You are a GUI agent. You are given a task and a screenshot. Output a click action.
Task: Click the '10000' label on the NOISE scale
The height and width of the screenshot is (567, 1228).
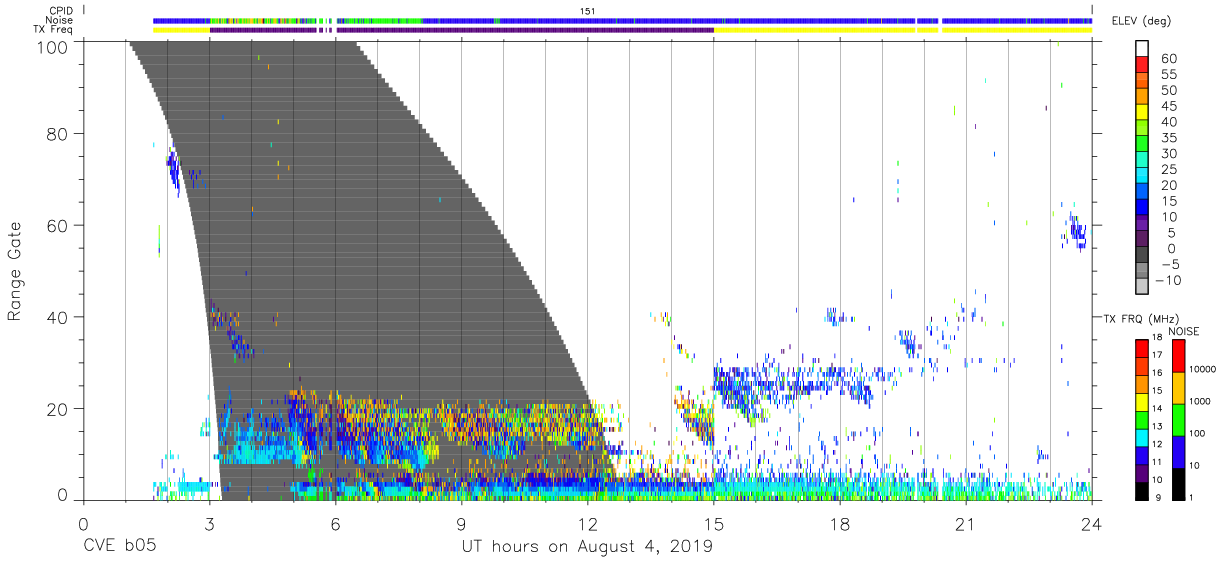point(1204,369)
